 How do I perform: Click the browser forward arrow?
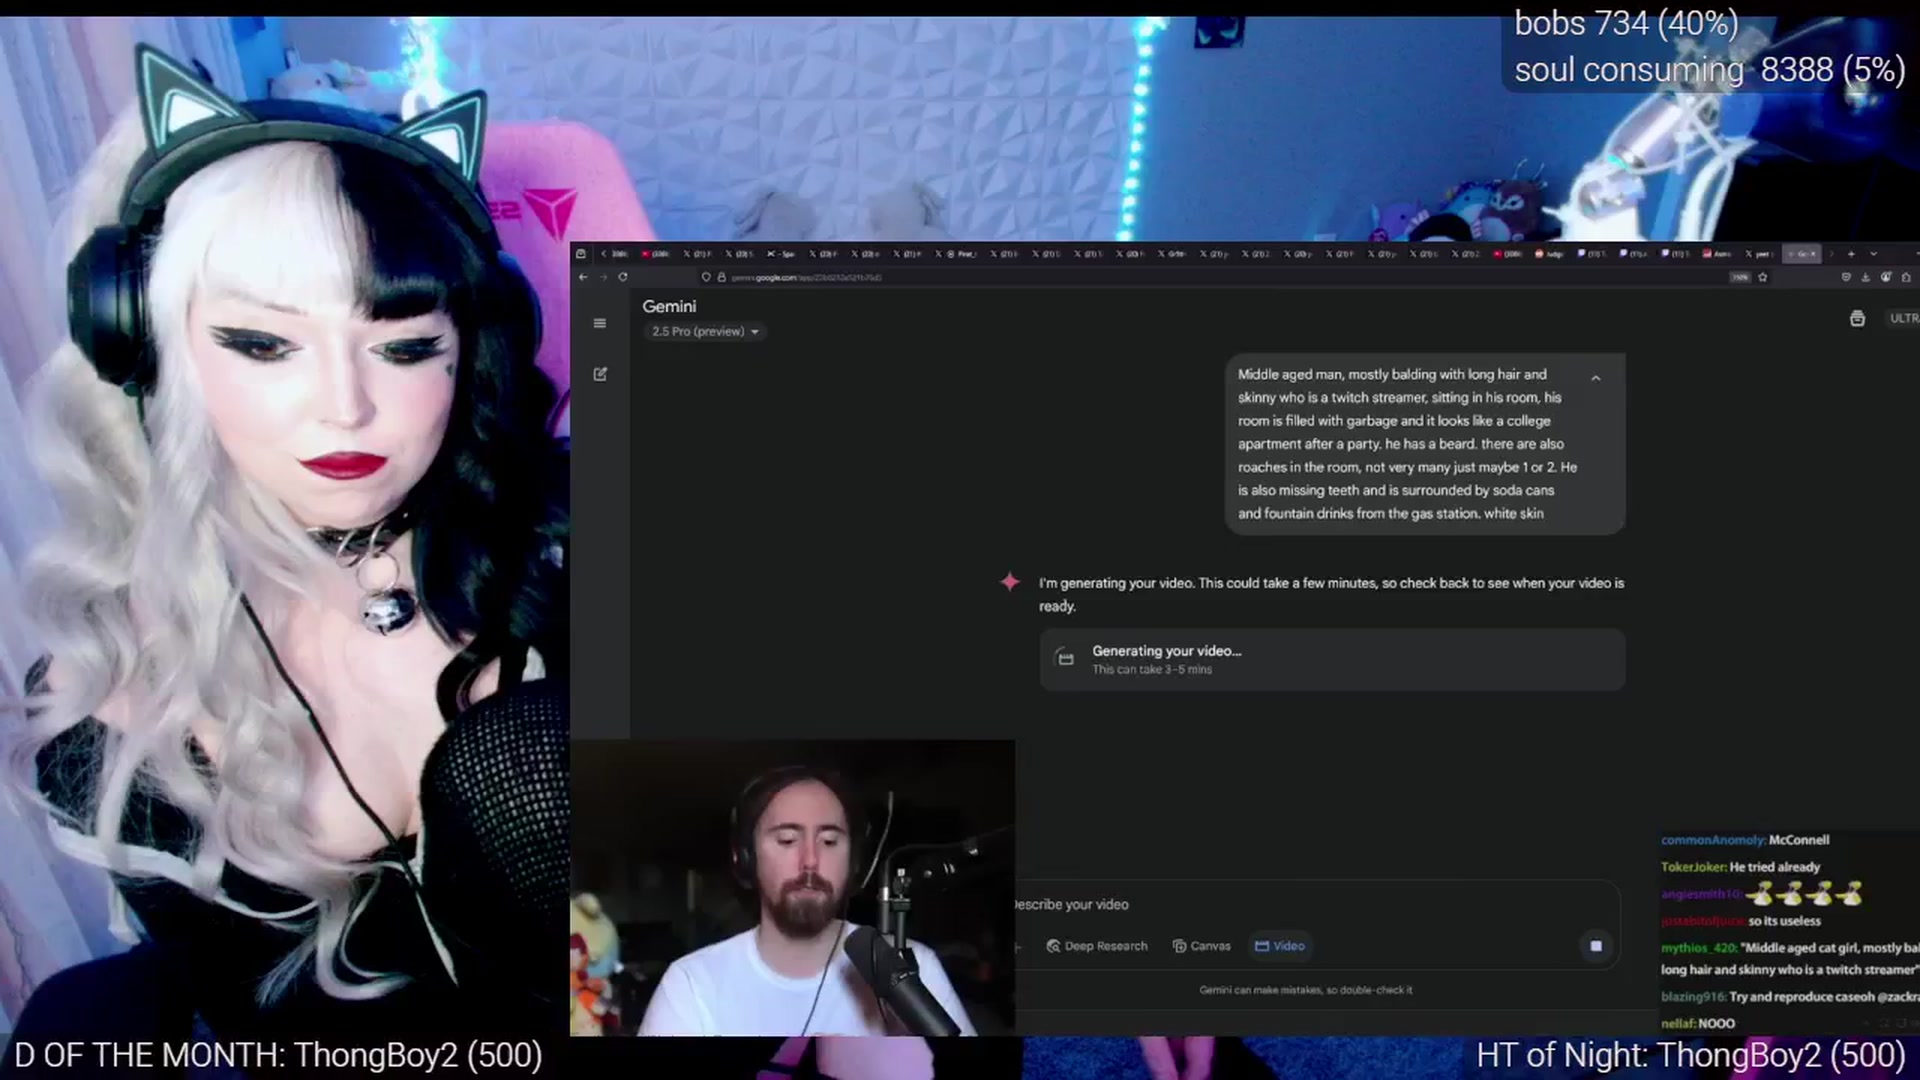pos(603,277)
